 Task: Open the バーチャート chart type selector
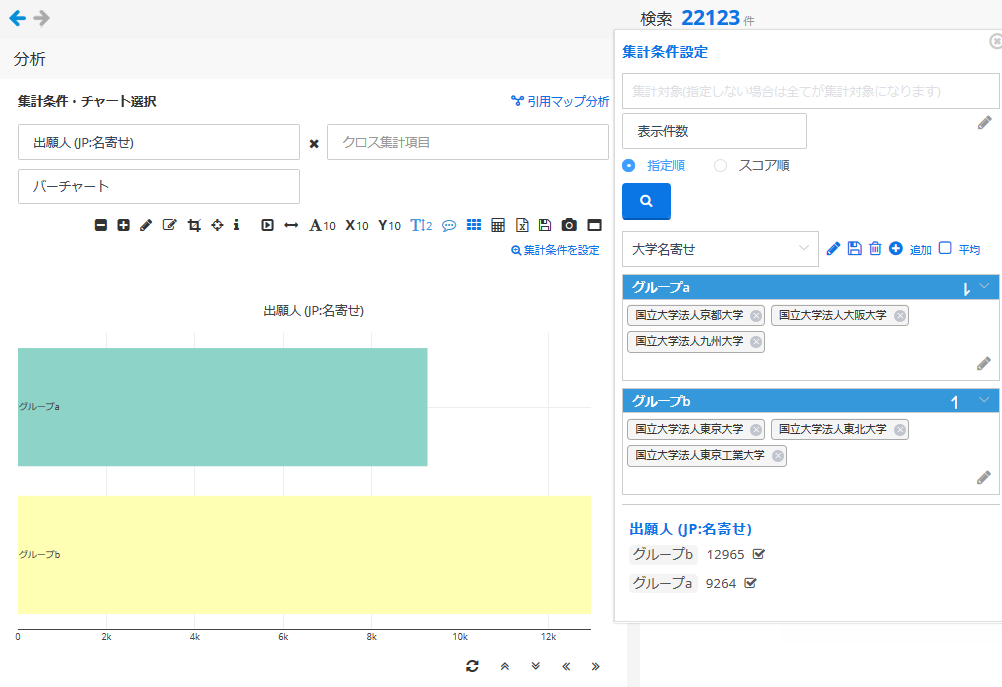click(158, 186)
